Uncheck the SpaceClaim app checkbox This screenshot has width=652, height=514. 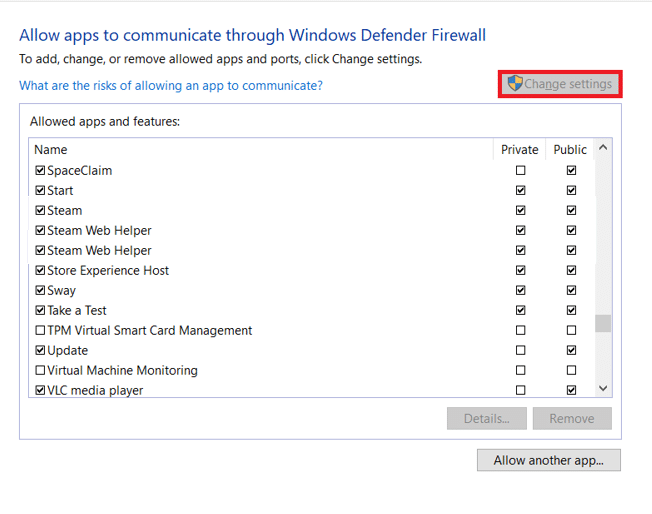(40, 171)
